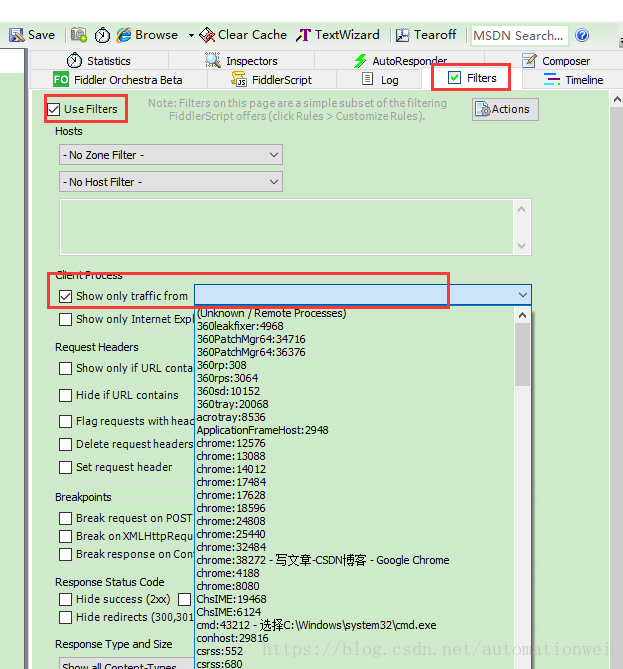Select cmd:43212 cmd.exe entry

(x=355, y=625)
